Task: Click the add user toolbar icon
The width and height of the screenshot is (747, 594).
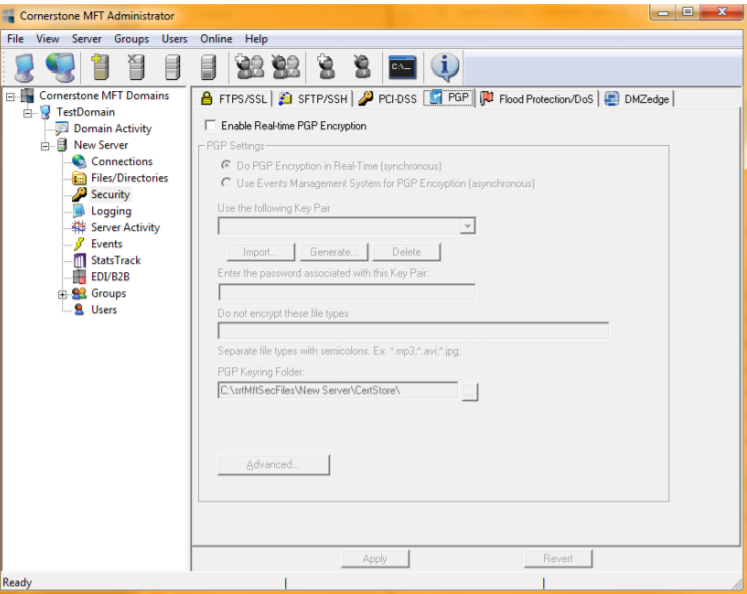Action: (x=326, y=67)
